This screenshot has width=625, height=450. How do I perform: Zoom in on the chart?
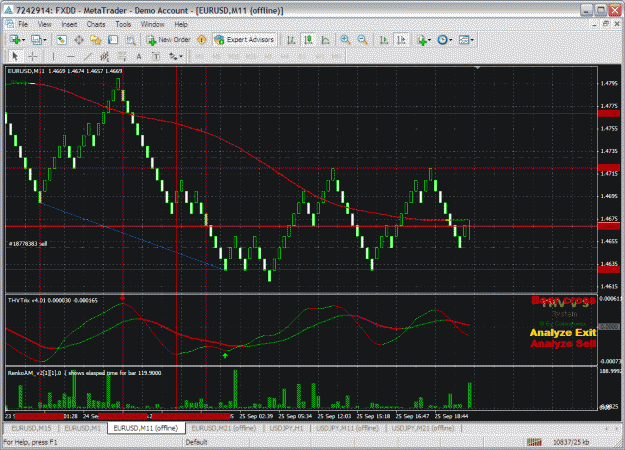click(345, 40)
